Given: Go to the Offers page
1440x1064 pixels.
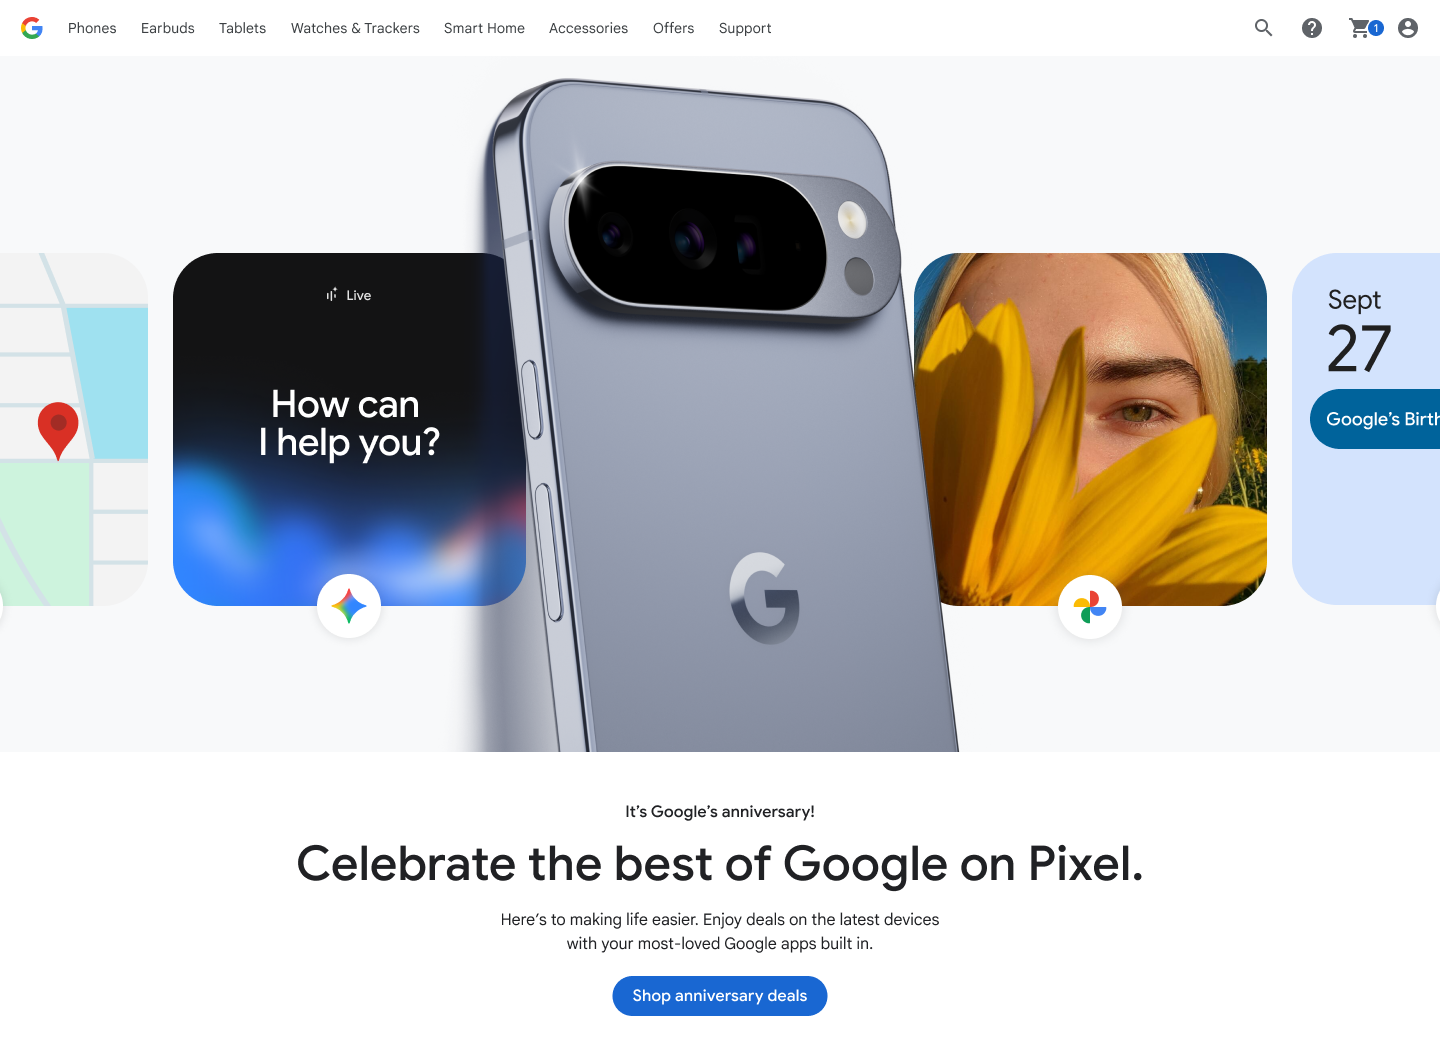Looking at the screenshot, I should tap(673, 28).
